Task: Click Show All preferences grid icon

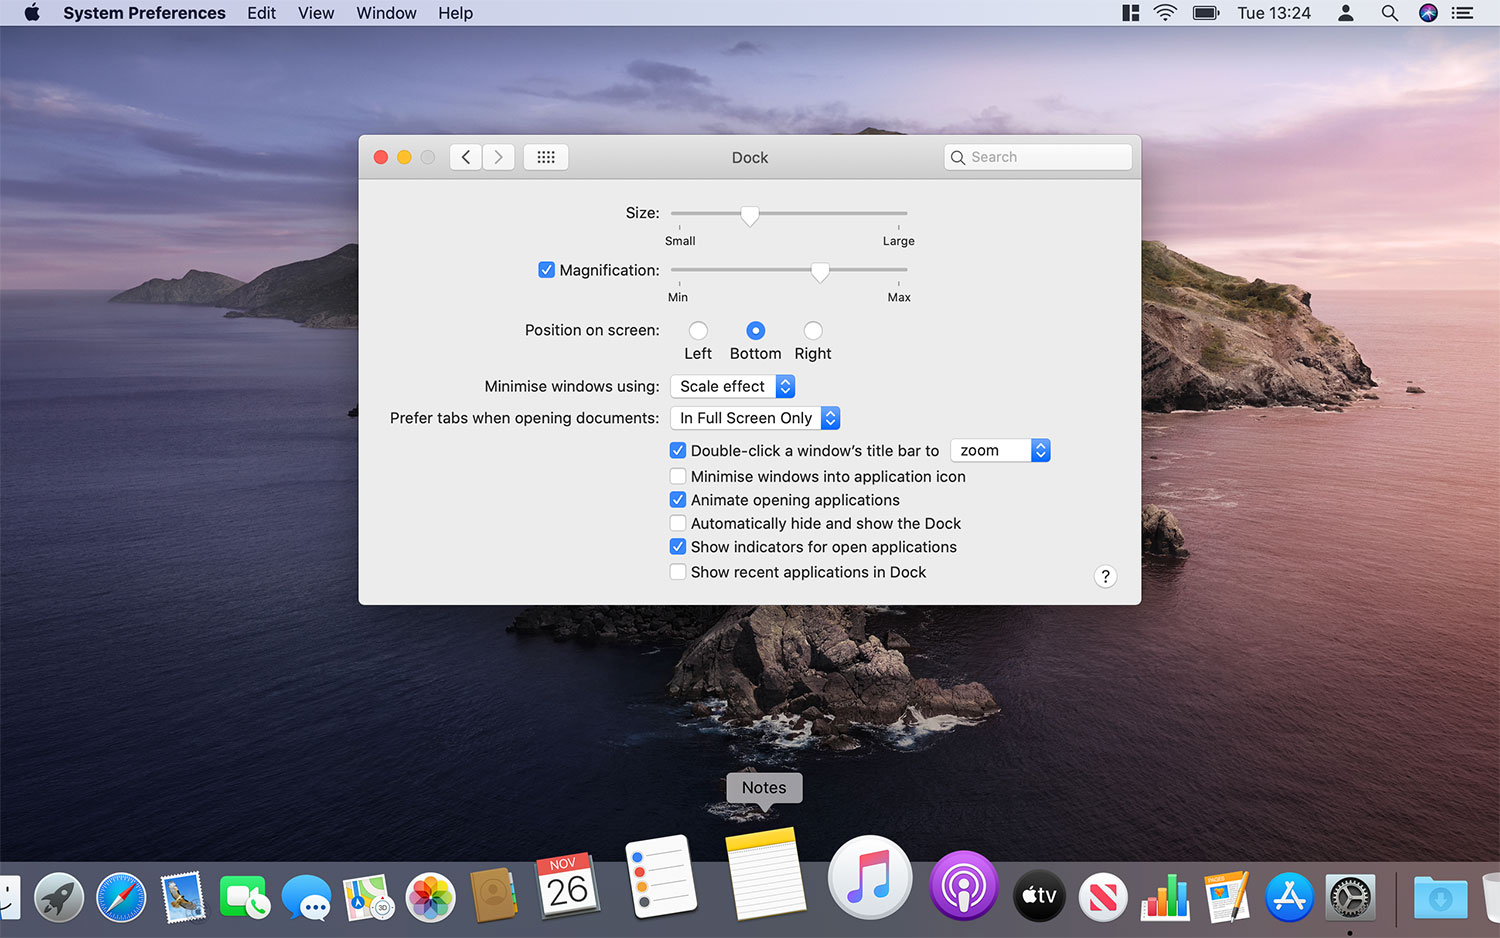Action: pyautogui.click(x=546, y=157)
